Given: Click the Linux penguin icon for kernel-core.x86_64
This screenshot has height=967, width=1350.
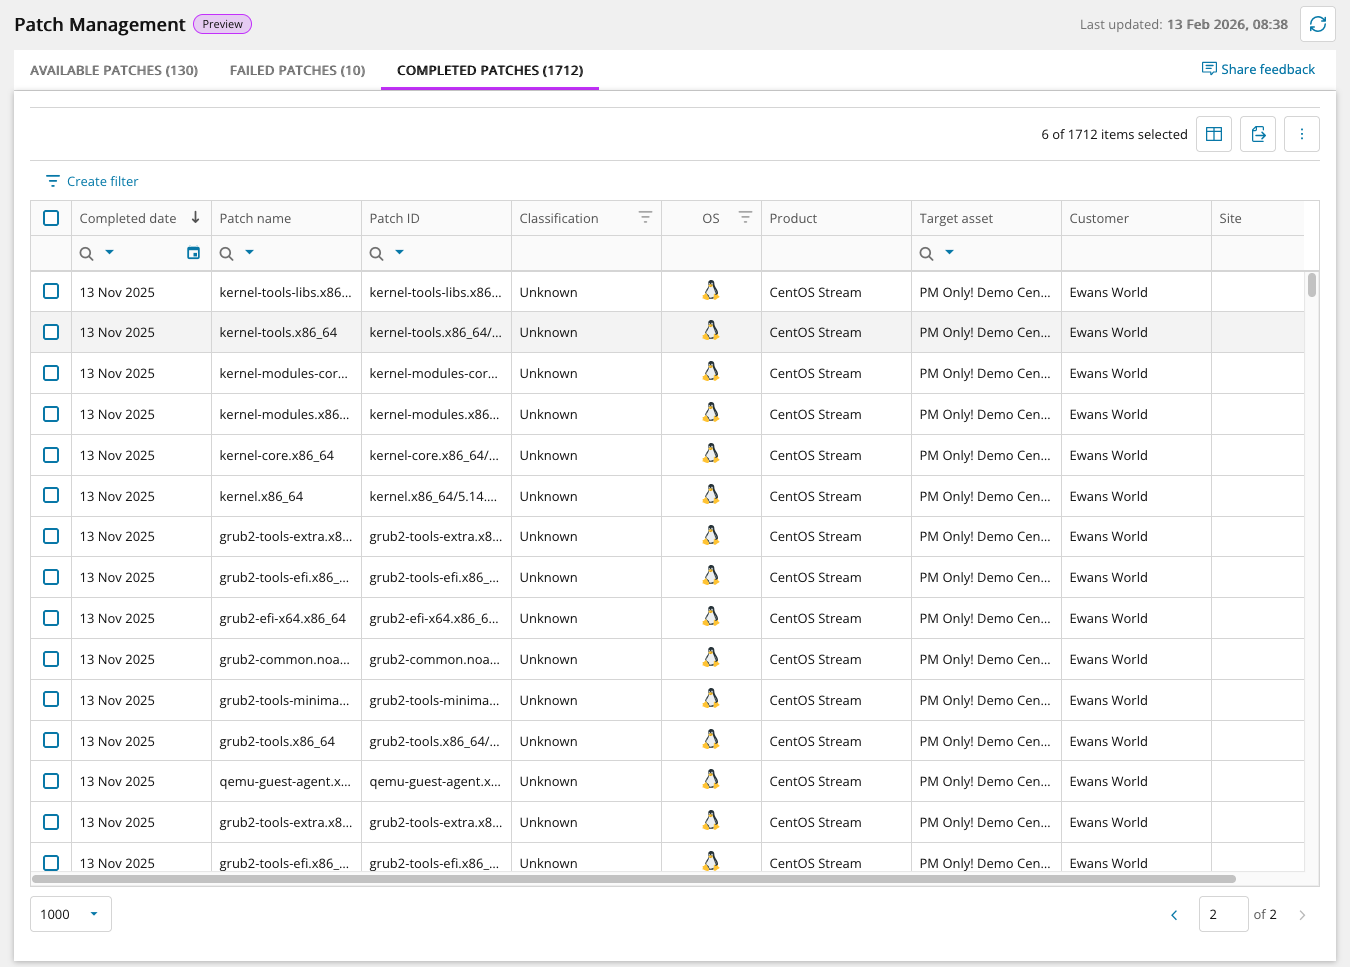Looking at the screenshot, I should click(x=711, y=454).
